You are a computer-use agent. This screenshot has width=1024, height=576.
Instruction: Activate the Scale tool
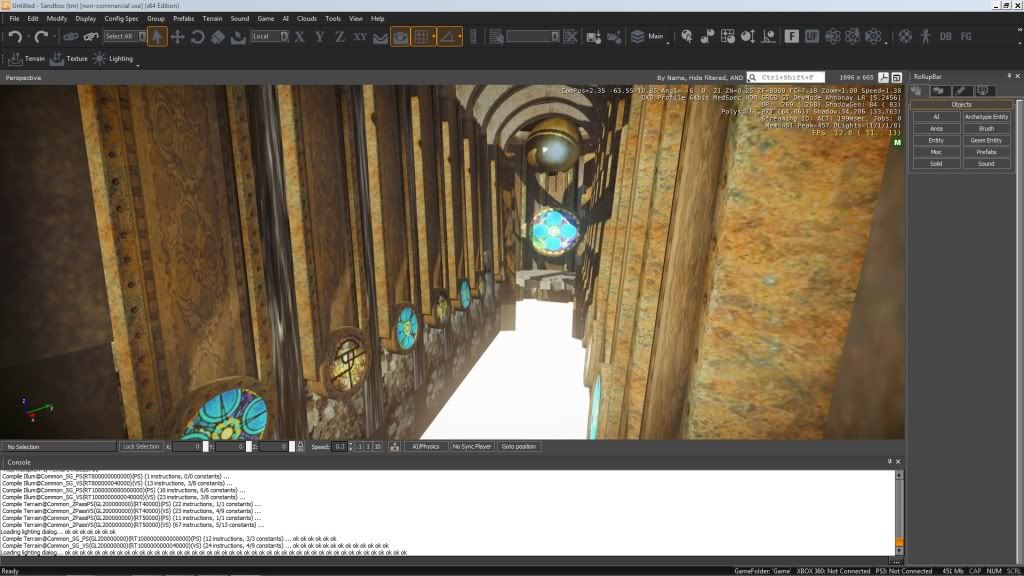(x=217, y=37)
